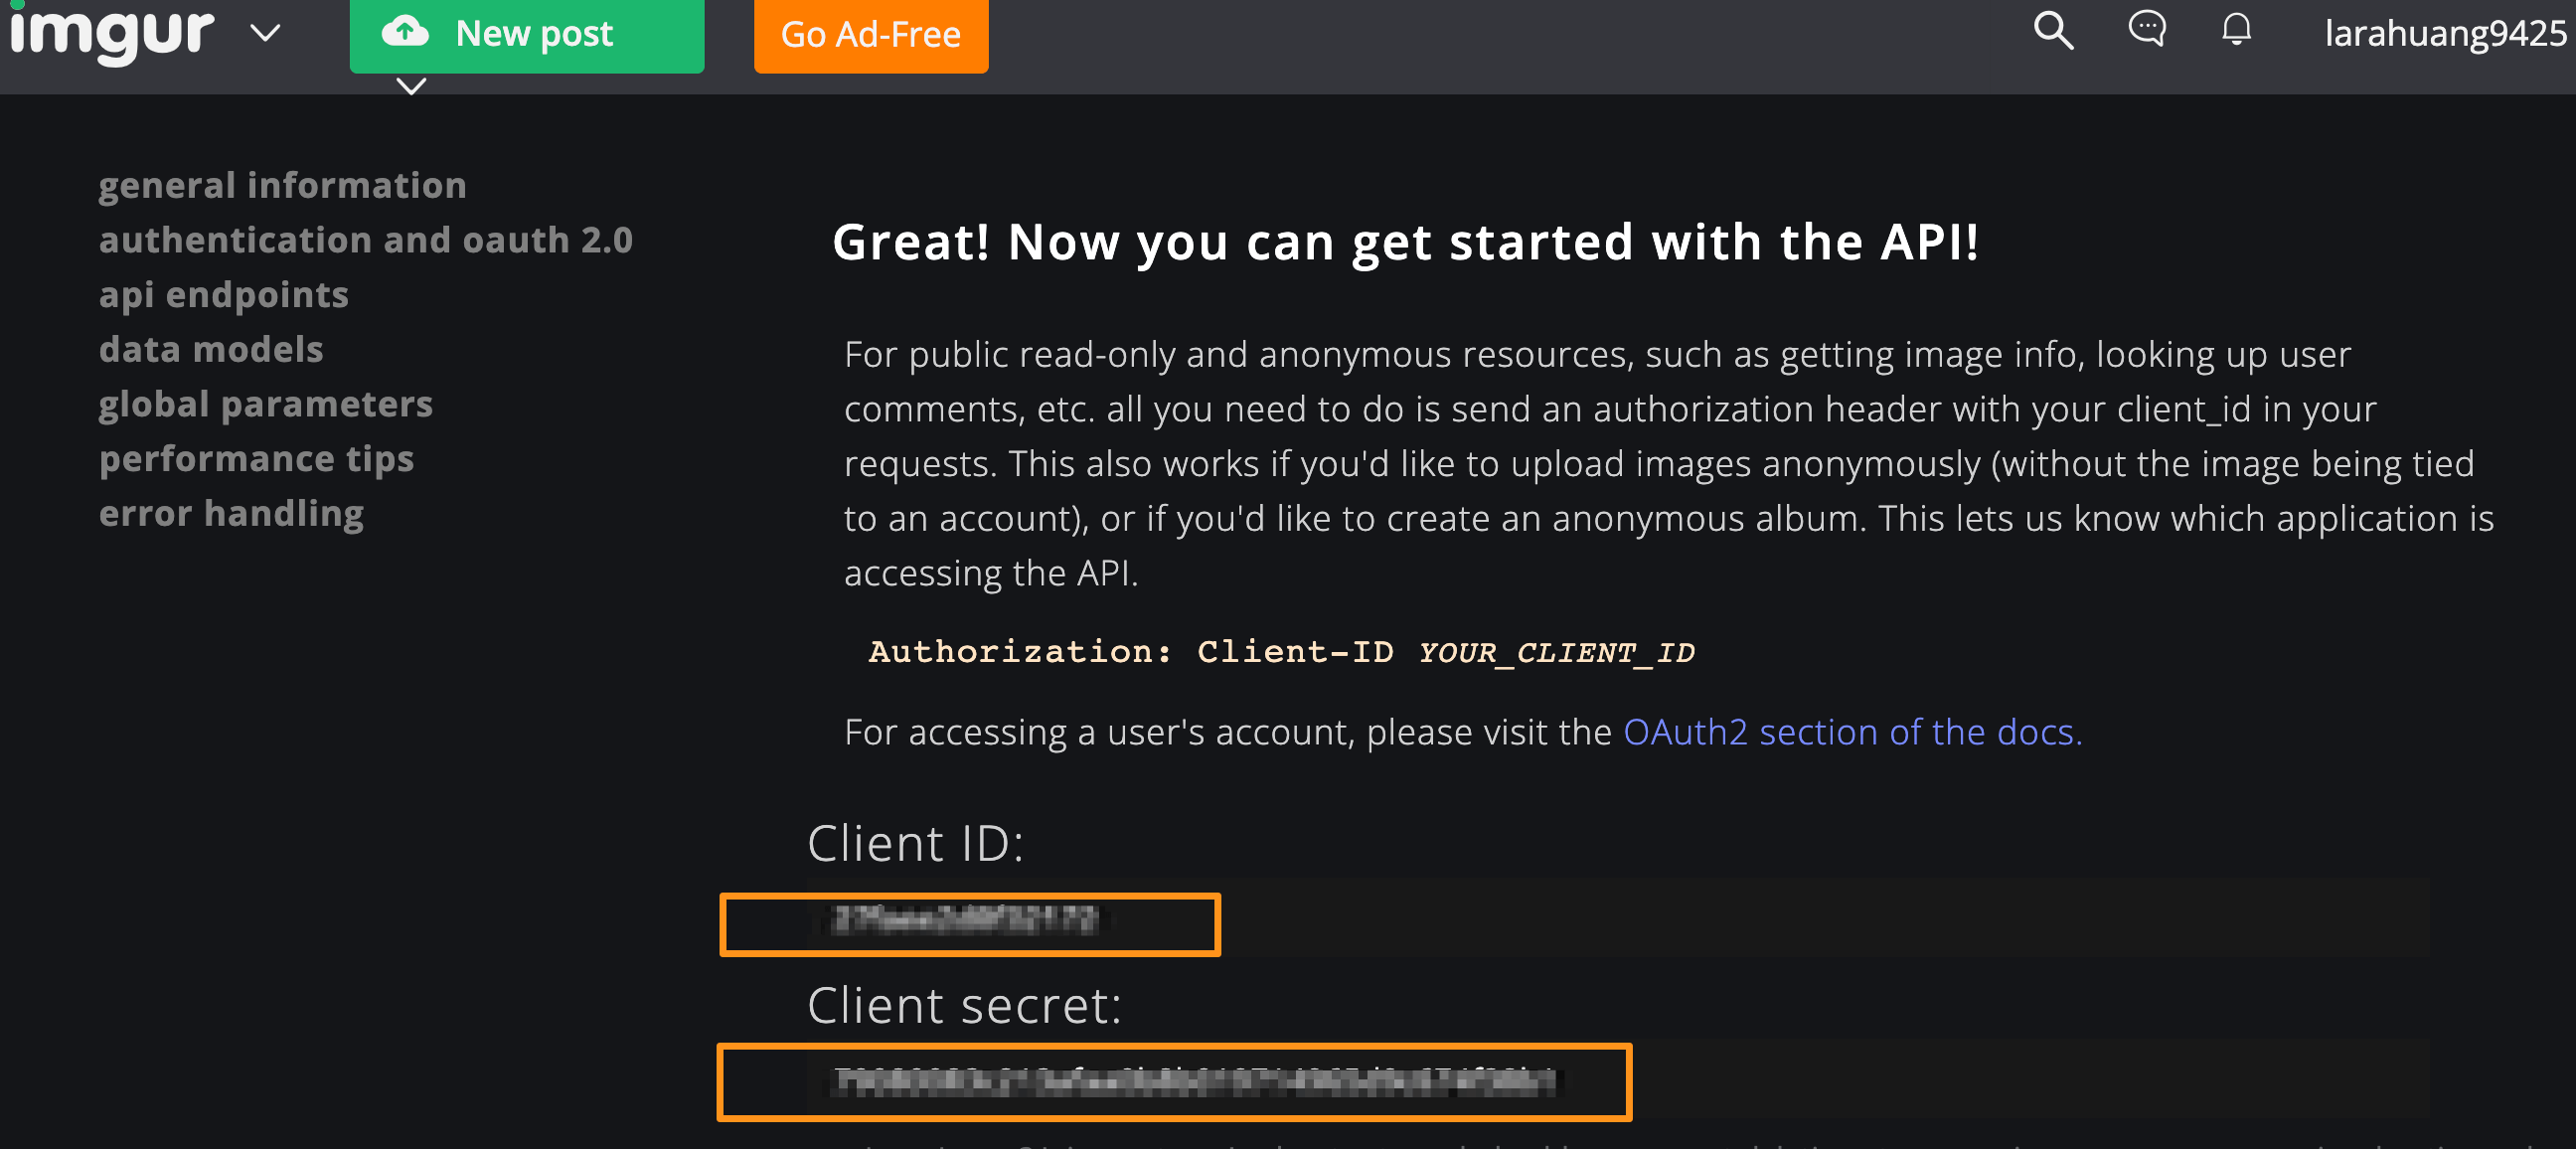Click the imgur logo
The width and height of the screenshot is (2576, 1149).
pyautogui.click(x=112, y=34)
